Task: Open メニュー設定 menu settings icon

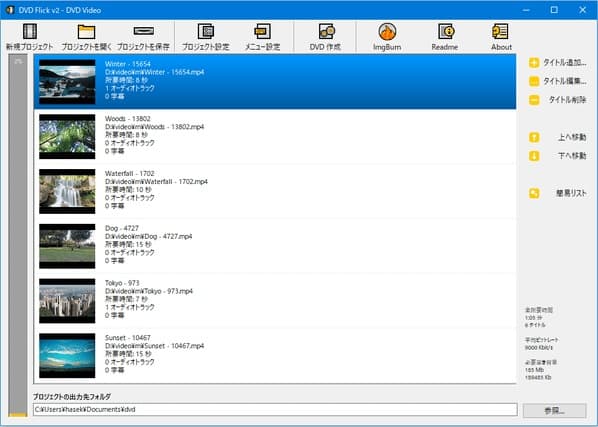Action: 262,31
